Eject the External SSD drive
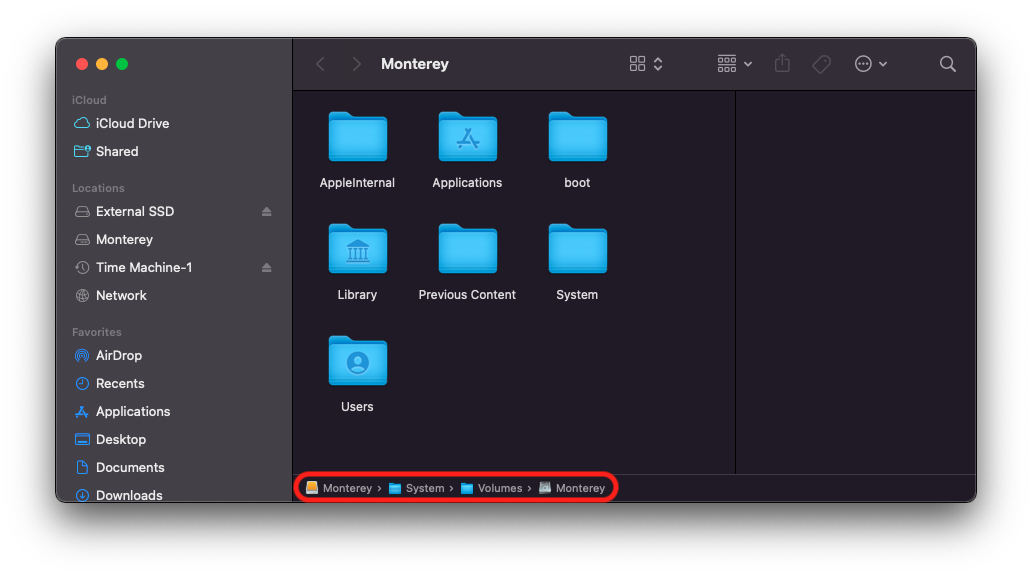 [x=267, y=211]
